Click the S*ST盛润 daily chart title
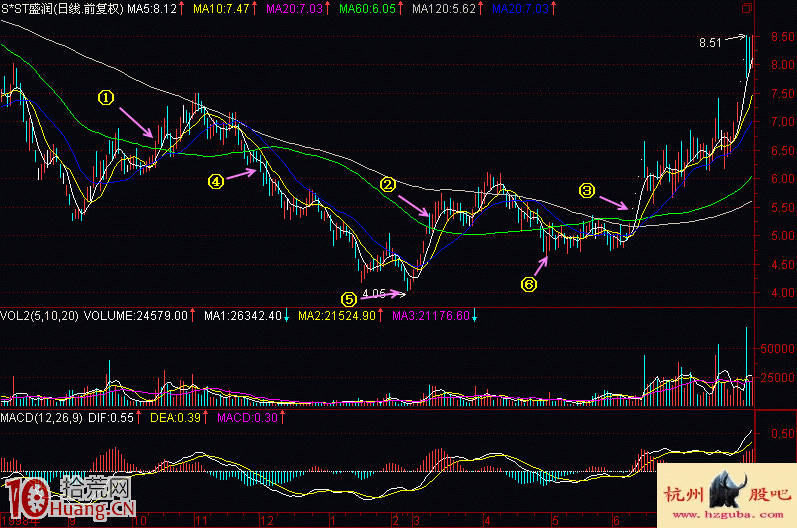This screenshot has height=528, width=797. (x=62, y=9)
